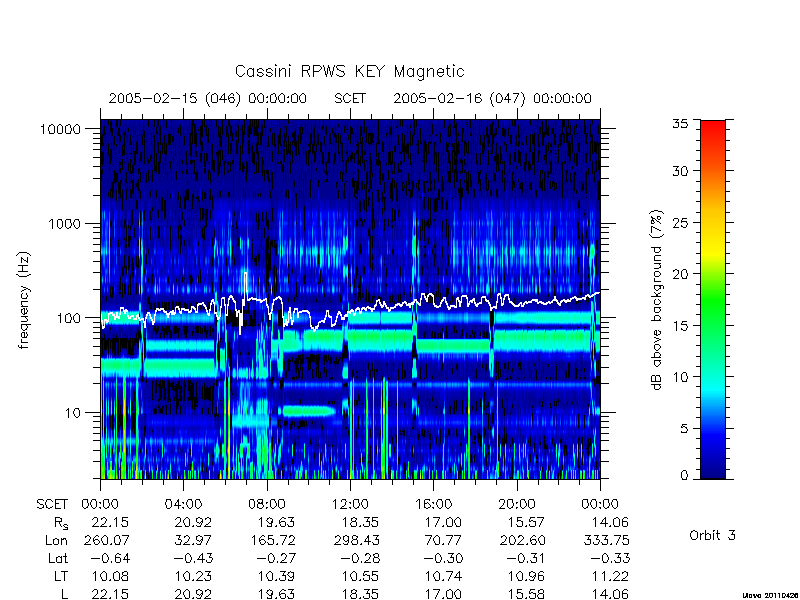The image size is (800, 600).
Task: Click the 30 colorbar tick value
Action: click(680, 171)
